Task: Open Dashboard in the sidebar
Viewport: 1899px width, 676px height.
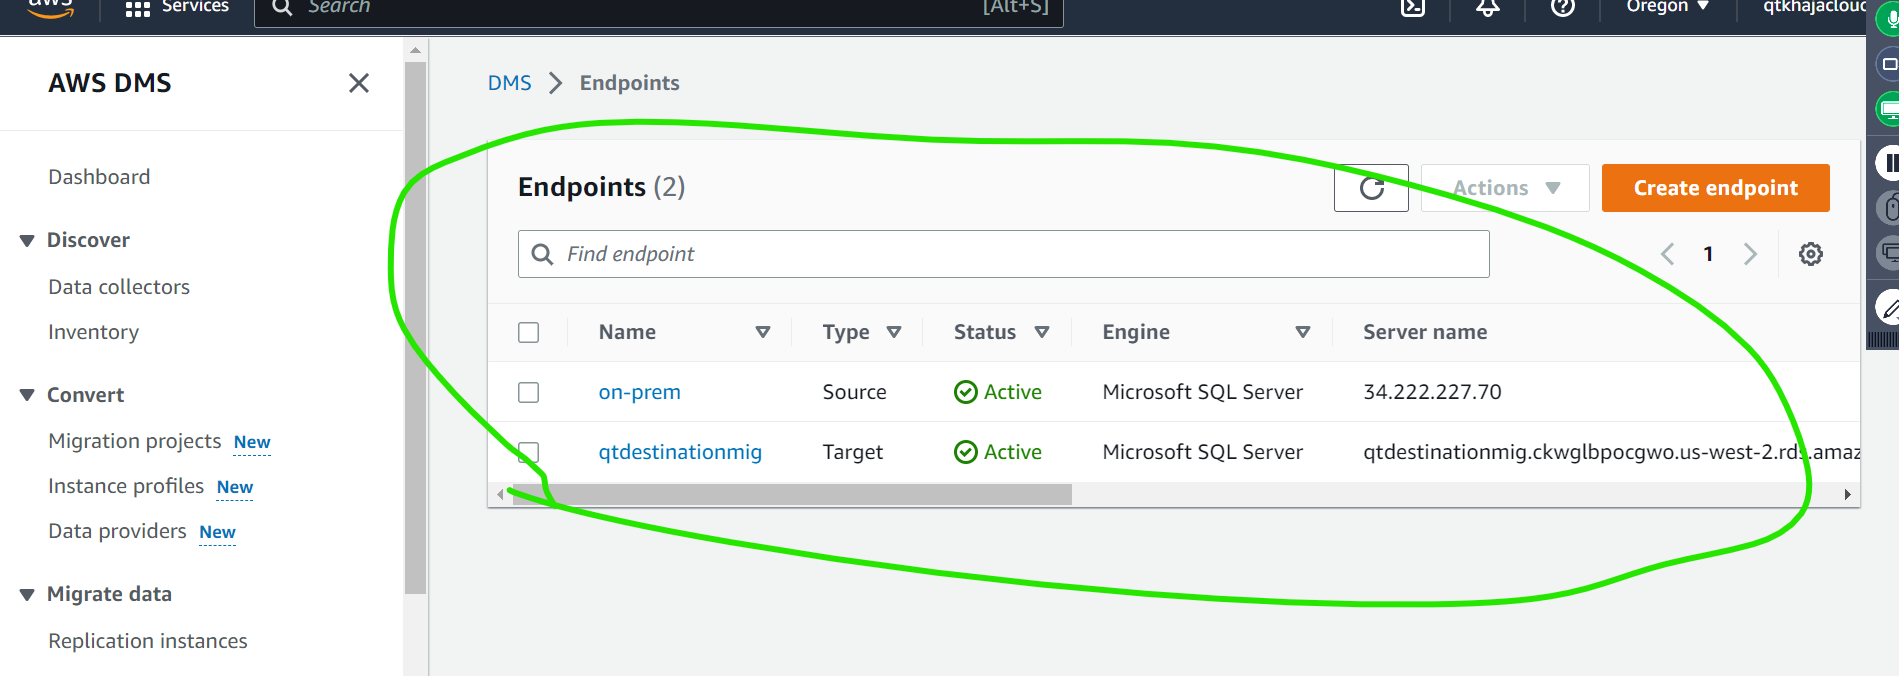Action: 99,177
